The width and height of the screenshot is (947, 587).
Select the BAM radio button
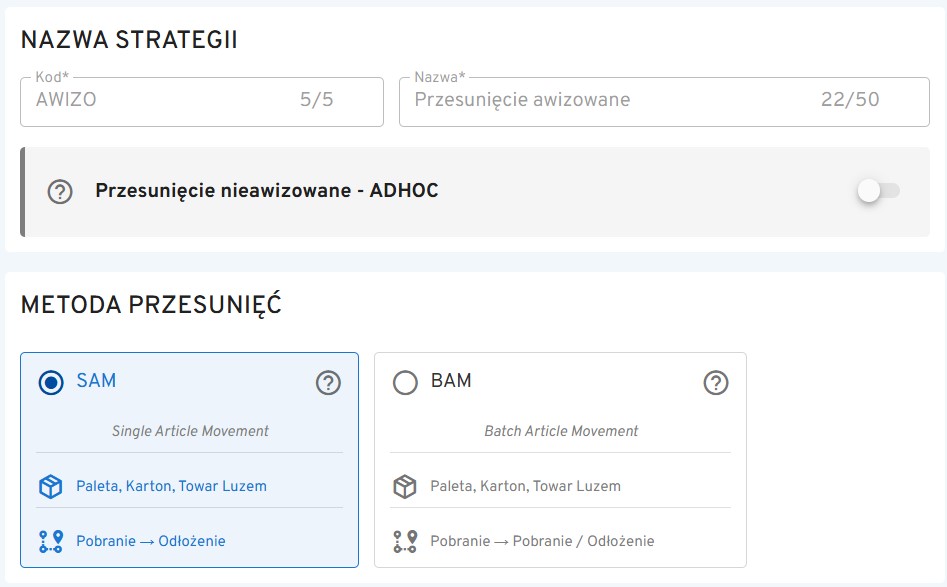coord(405,382)
